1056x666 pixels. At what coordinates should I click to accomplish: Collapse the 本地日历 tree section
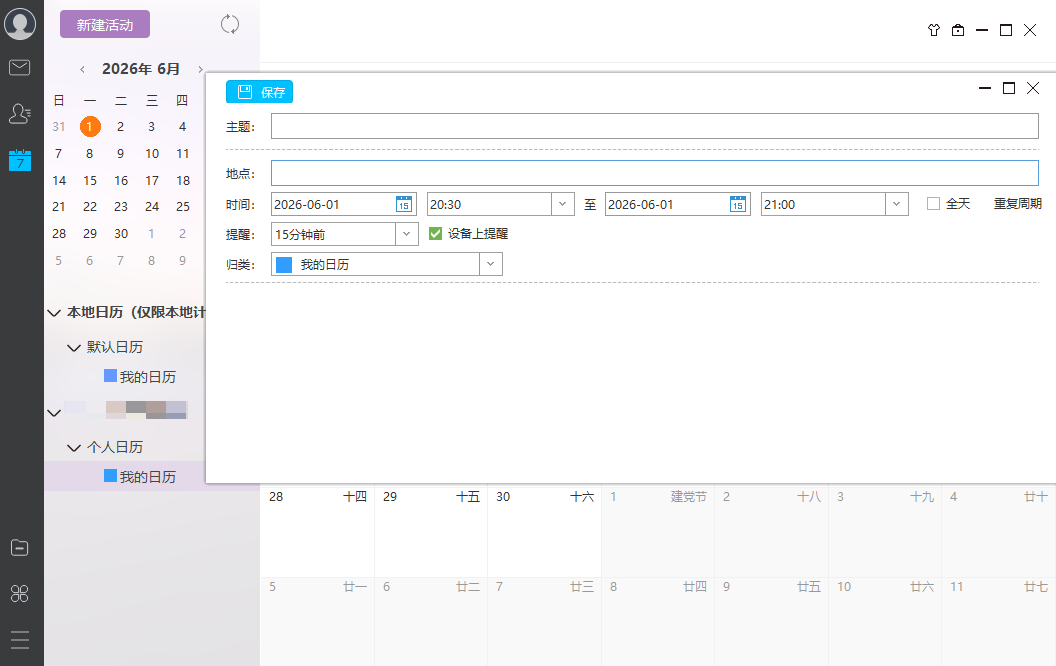[x=54, y=312]
